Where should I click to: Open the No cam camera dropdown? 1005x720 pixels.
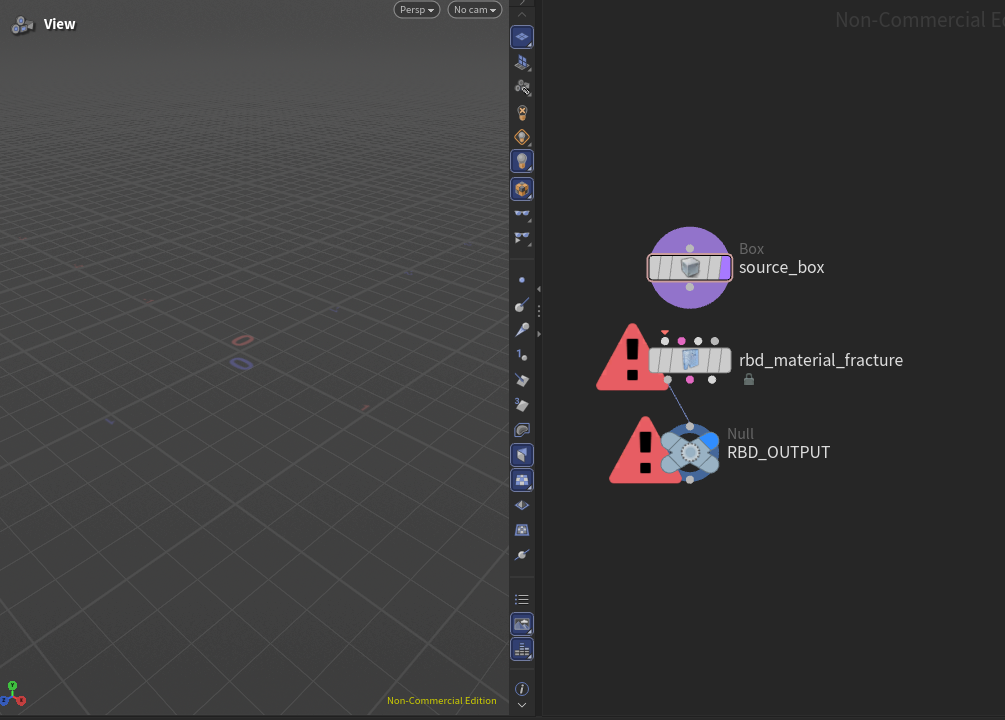tap(474, 10)
